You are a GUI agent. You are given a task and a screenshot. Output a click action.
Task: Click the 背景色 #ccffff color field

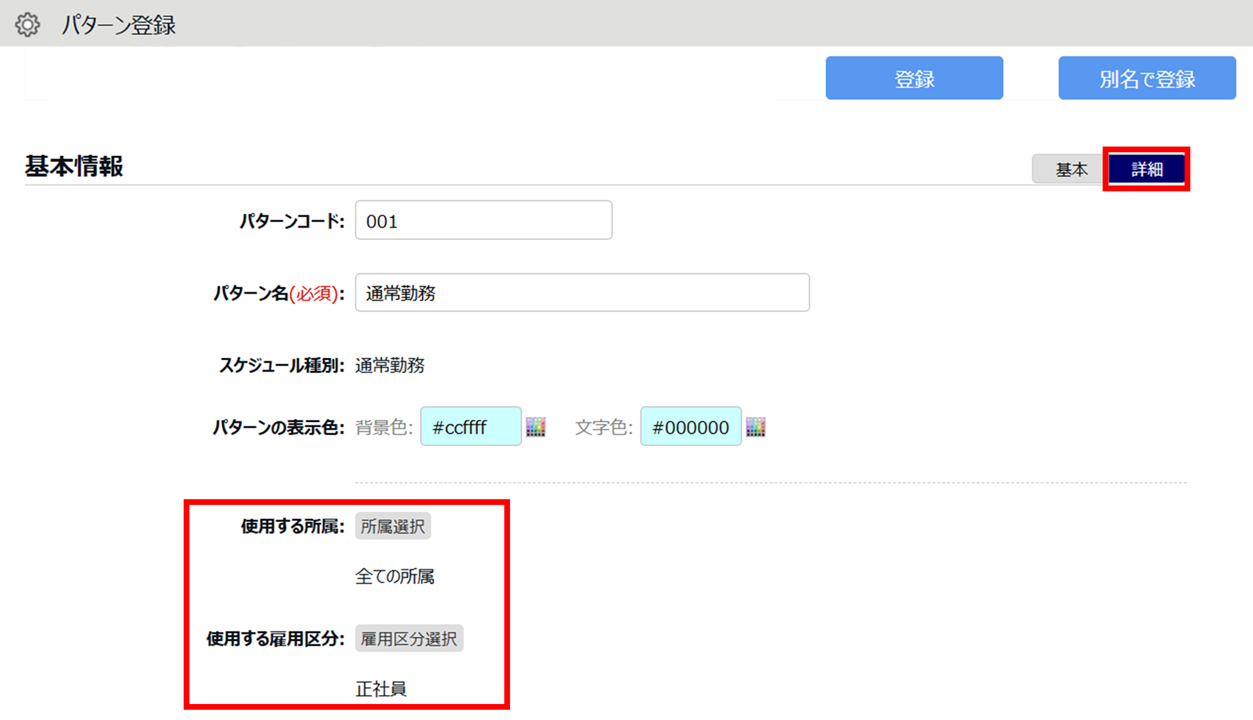pos(470,427)
